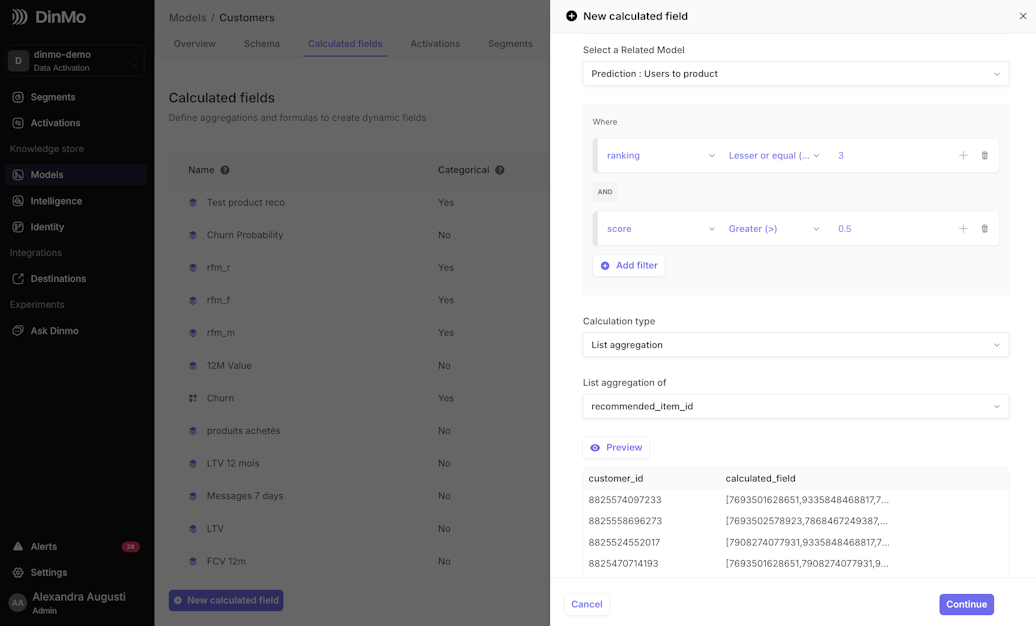The image size is (1036, 626).
Task: Open the Alerts bell in sidebar
Action: pos(18,547)
